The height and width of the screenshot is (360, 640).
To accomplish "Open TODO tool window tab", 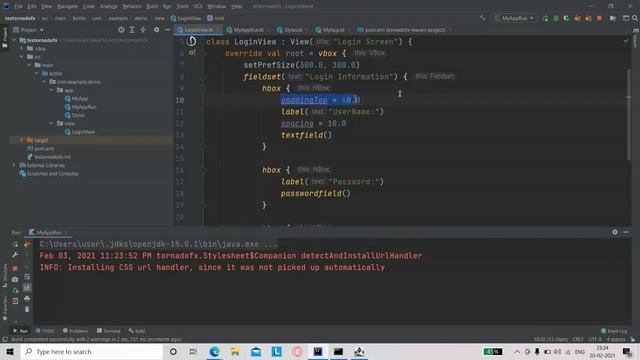I will [45, 331].
